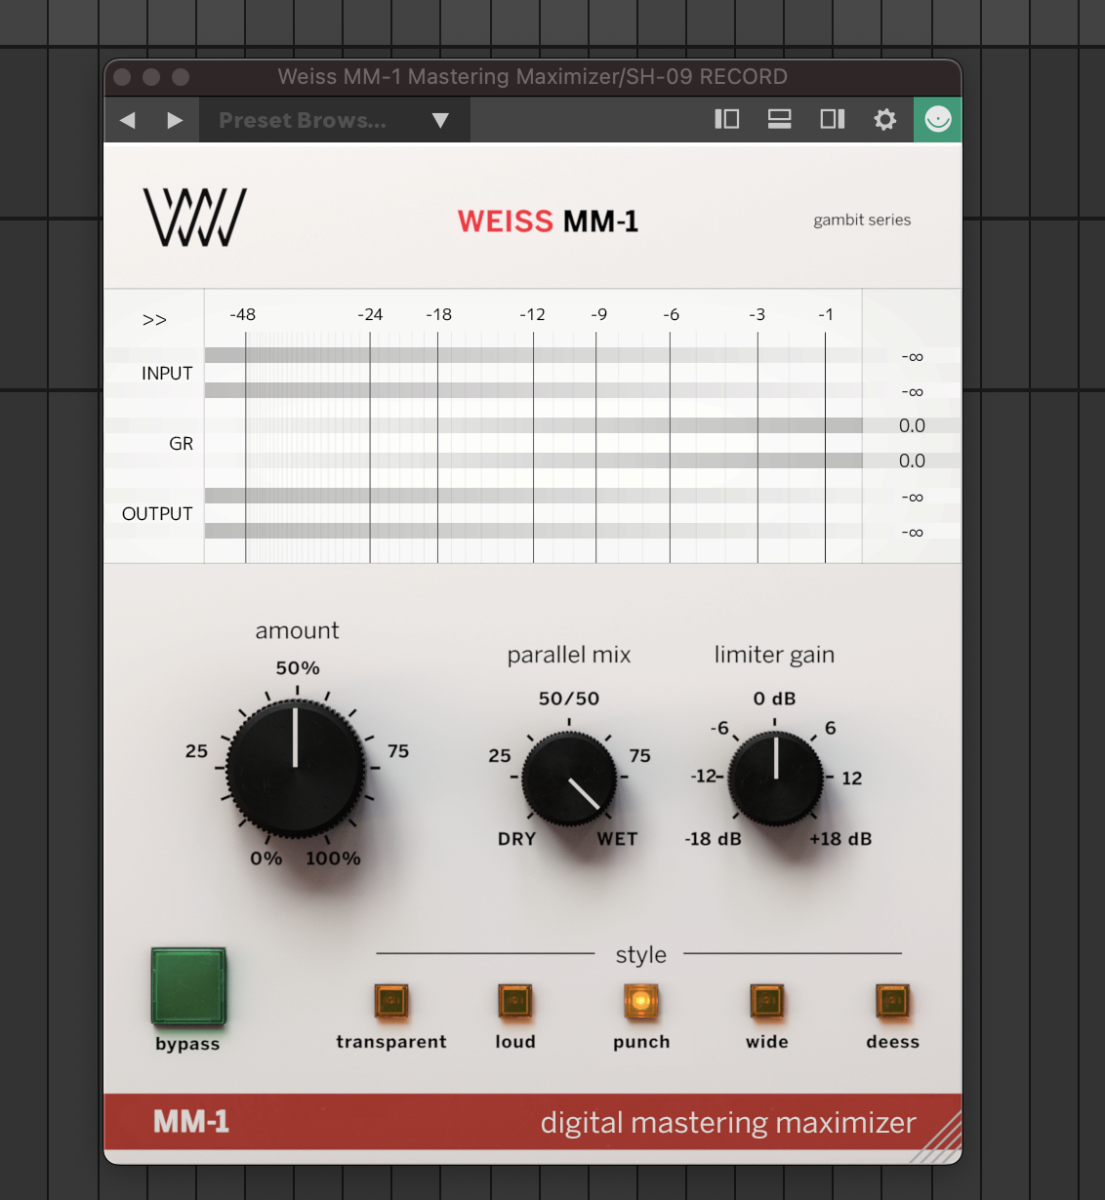Click the DRY label on parallel mix
Screen dimensions: 1105x1200
coord(517,839)
